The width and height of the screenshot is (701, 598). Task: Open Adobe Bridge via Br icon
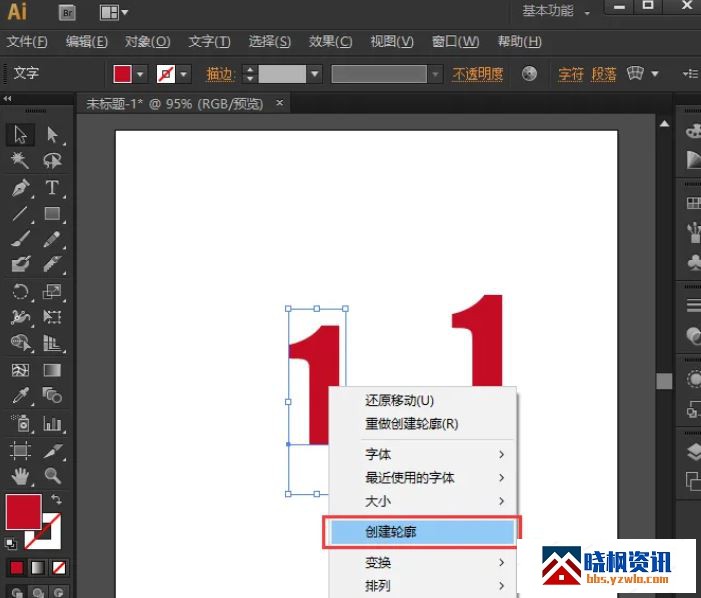pyautogui.click(x=68, y=12)
